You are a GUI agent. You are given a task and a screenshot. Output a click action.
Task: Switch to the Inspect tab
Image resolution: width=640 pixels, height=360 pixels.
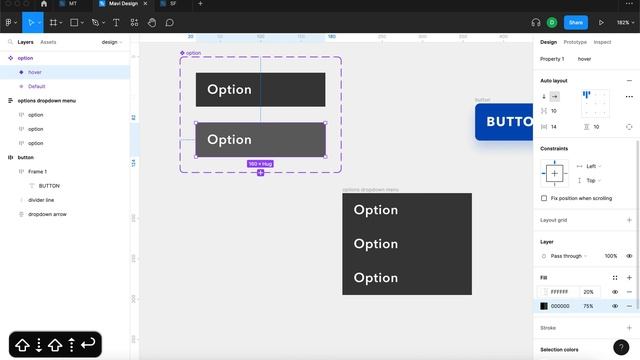click(x=602, y=42)
